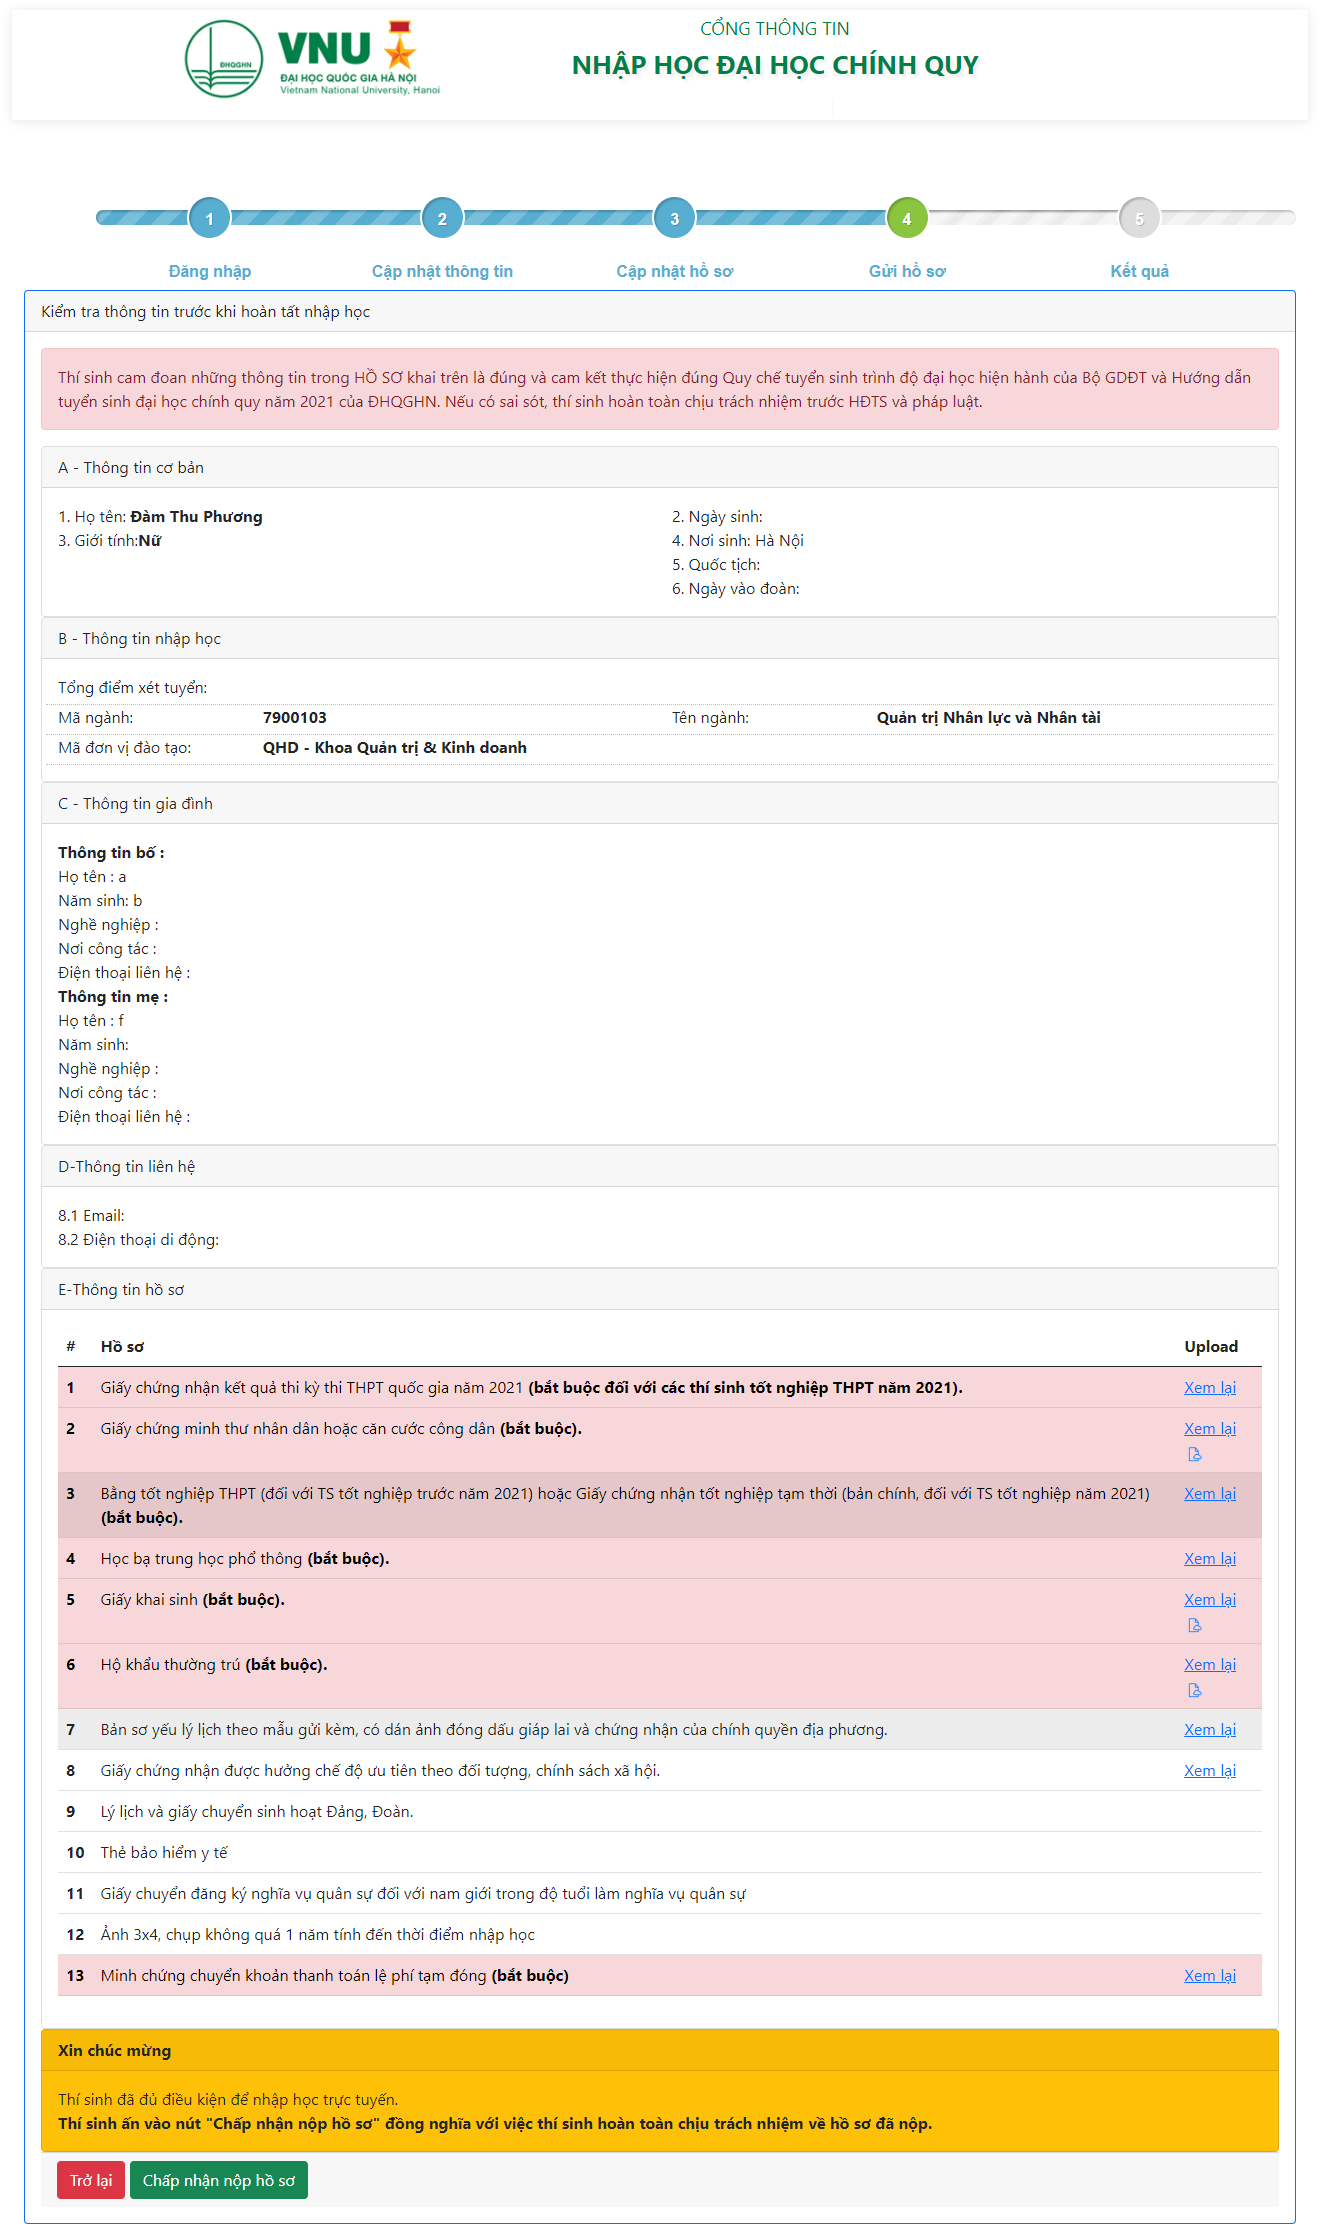
Task: Review sơ yếu lý lịch Xem lại link
Action: click(1209, 1729)
